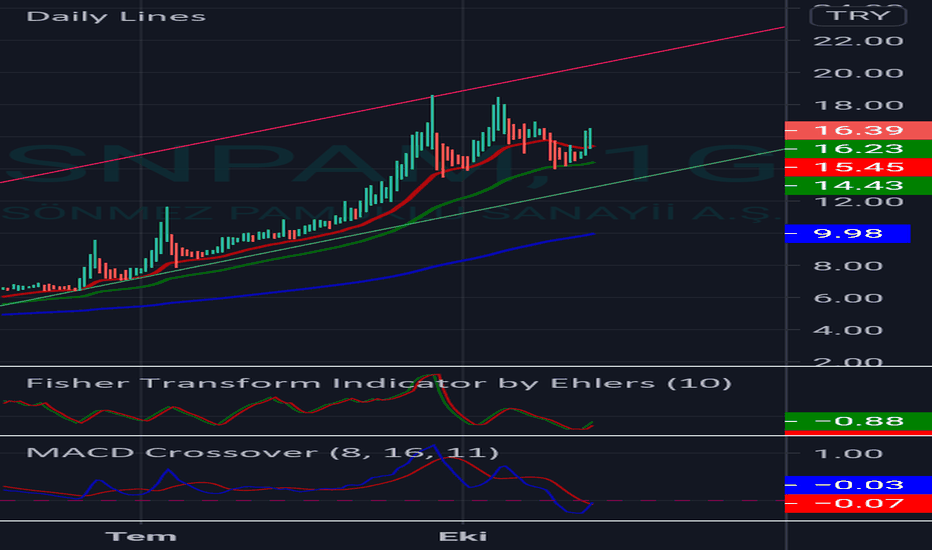Image resolution: width=932 pixels, height=550 pixels.
Task: Select the 16.39 price label
Action: (858, 130)
